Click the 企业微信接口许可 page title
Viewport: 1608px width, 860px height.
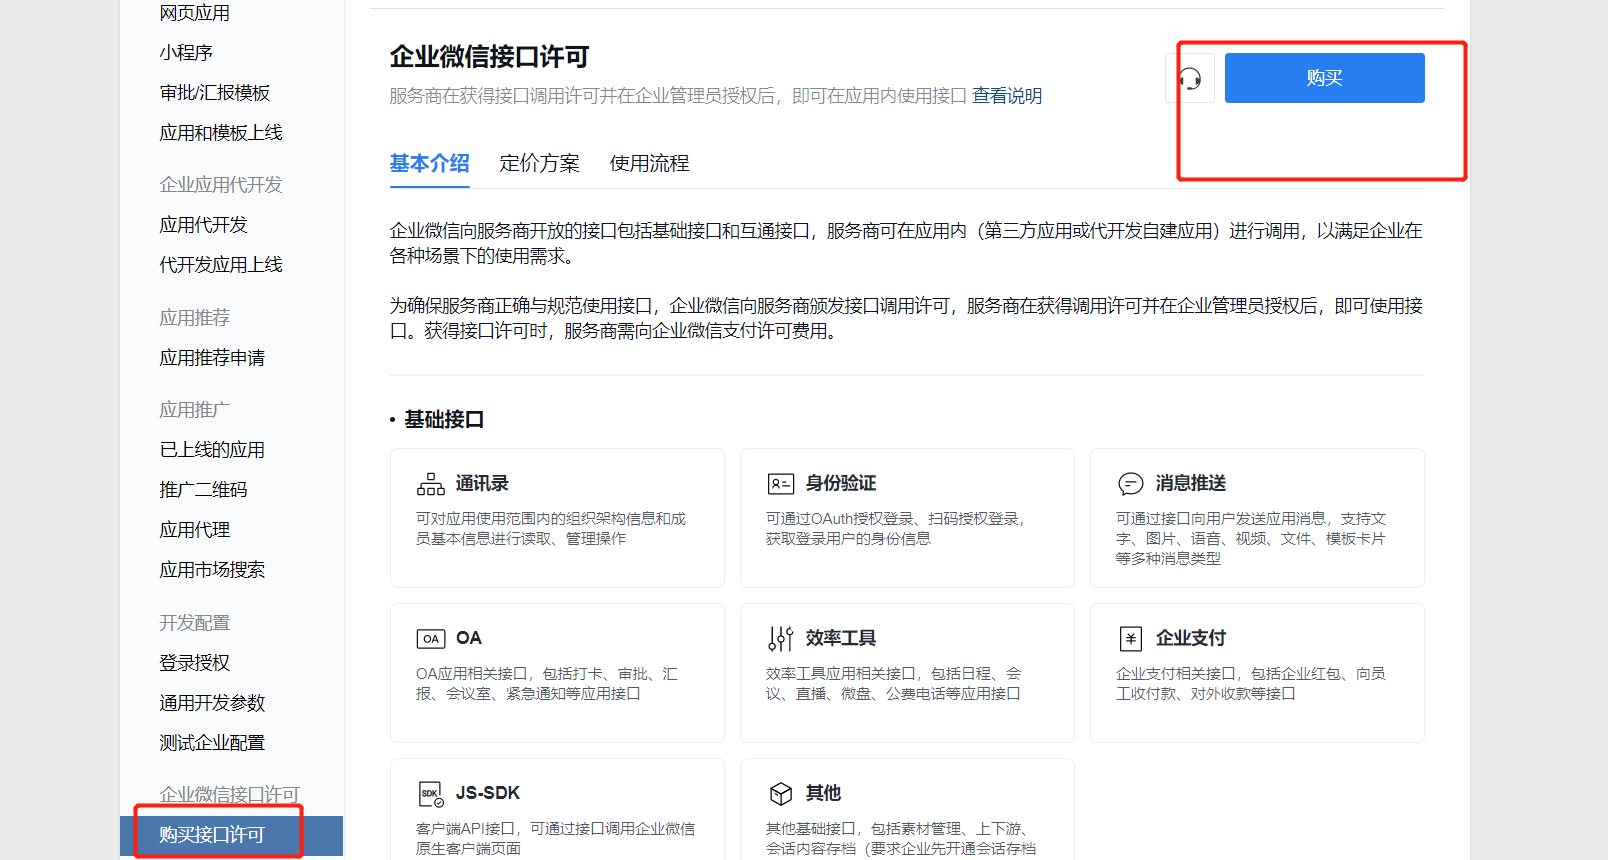(490, 57)
